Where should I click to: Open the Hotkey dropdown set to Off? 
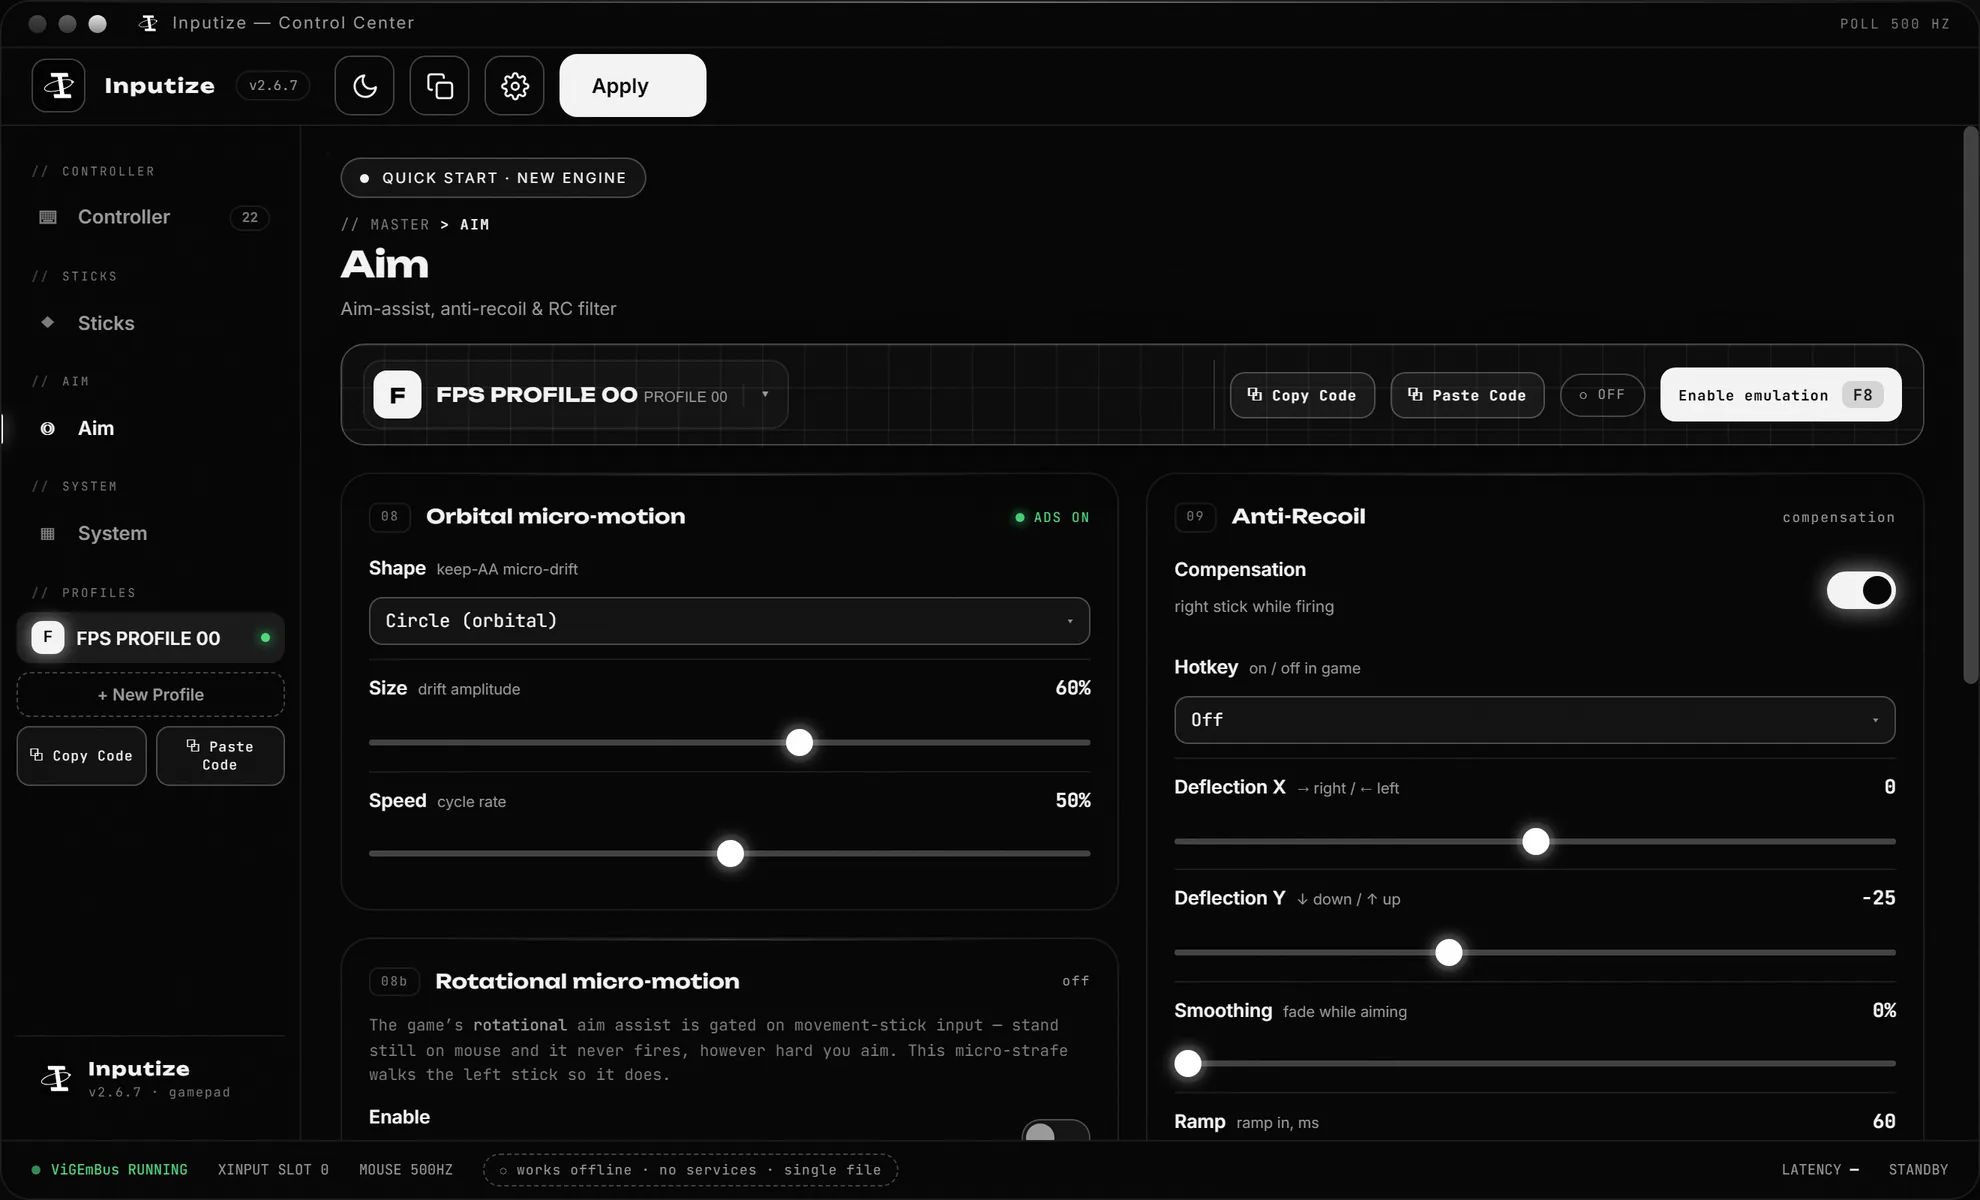pyautogui.click(x=1534, y=720)
